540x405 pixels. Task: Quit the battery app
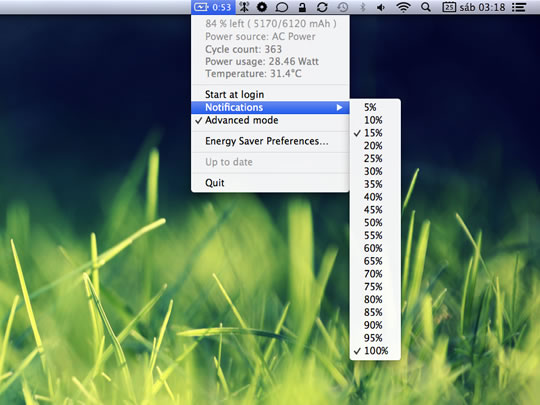tap(270, 183)
